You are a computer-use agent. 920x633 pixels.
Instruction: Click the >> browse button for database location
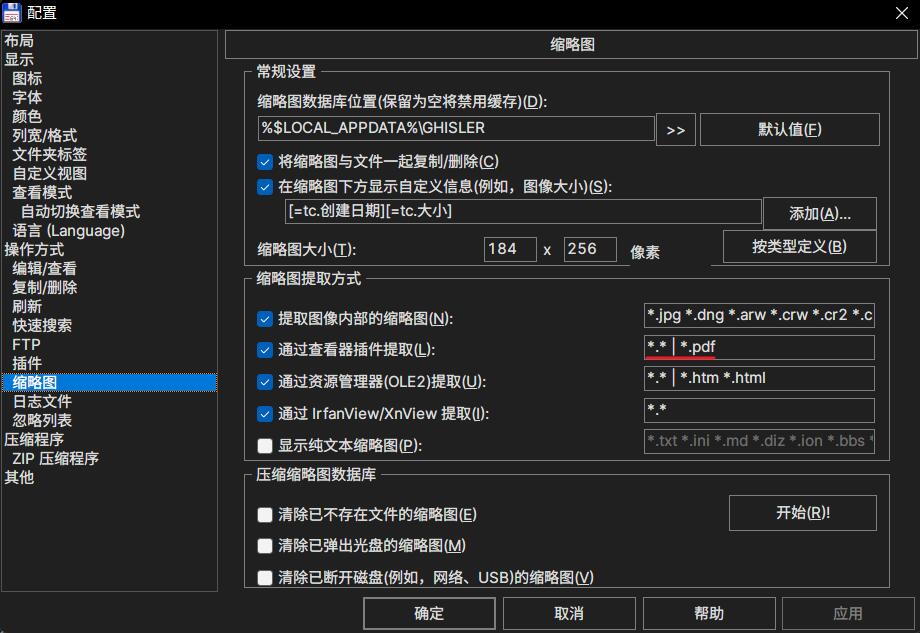coord(675,129)
